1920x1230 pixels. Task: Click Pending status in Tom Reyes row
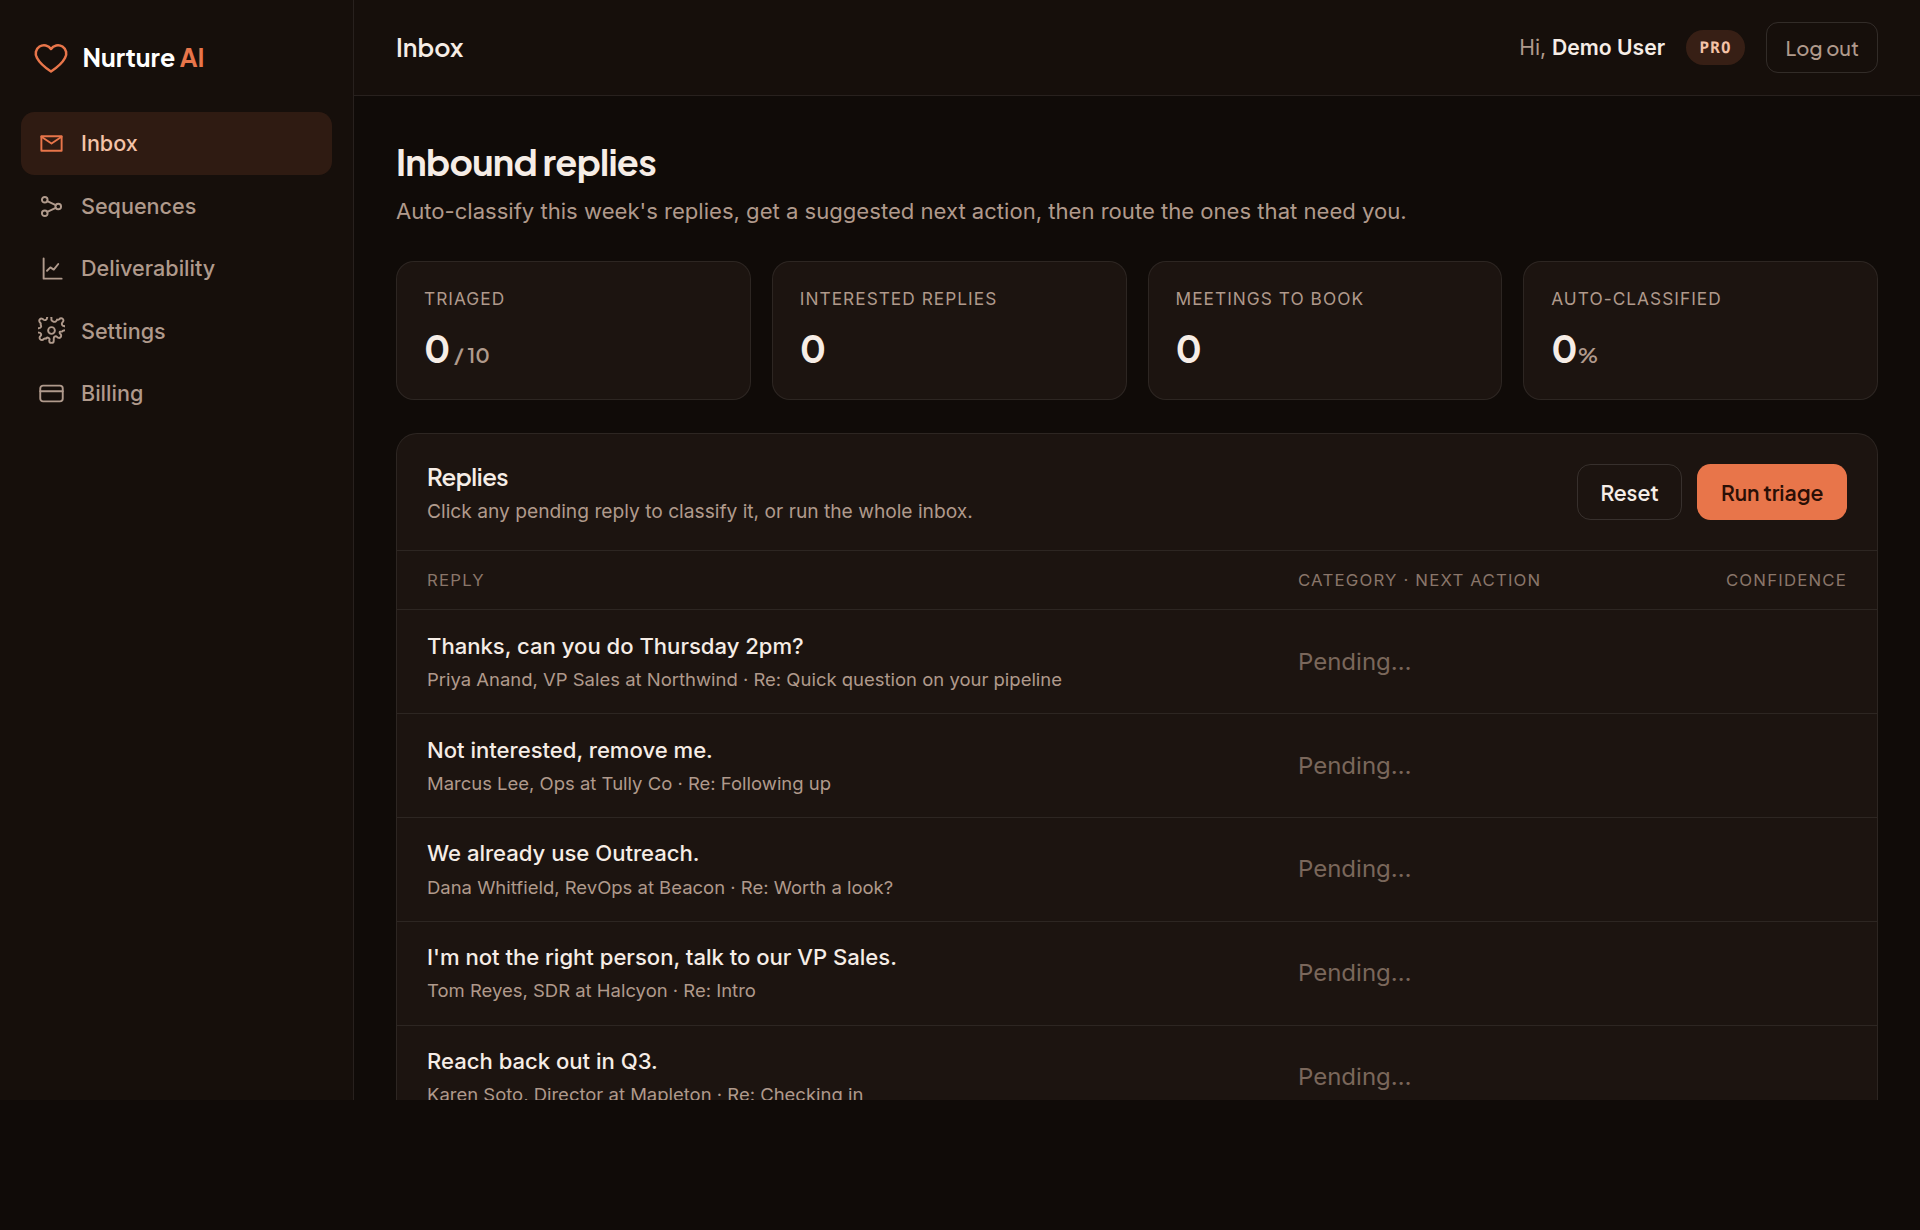click(x=1354, y=973)
